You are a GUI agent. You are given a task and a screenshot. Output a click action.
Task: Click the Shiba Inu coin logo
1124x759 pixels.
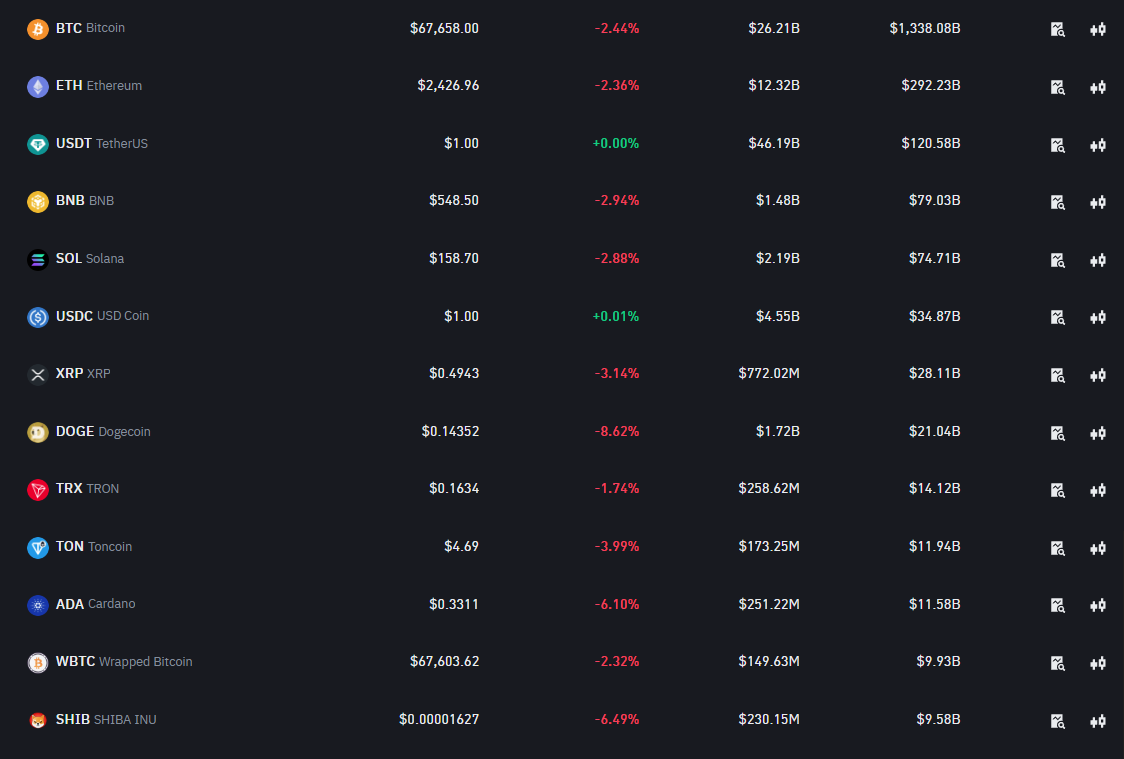38,721
